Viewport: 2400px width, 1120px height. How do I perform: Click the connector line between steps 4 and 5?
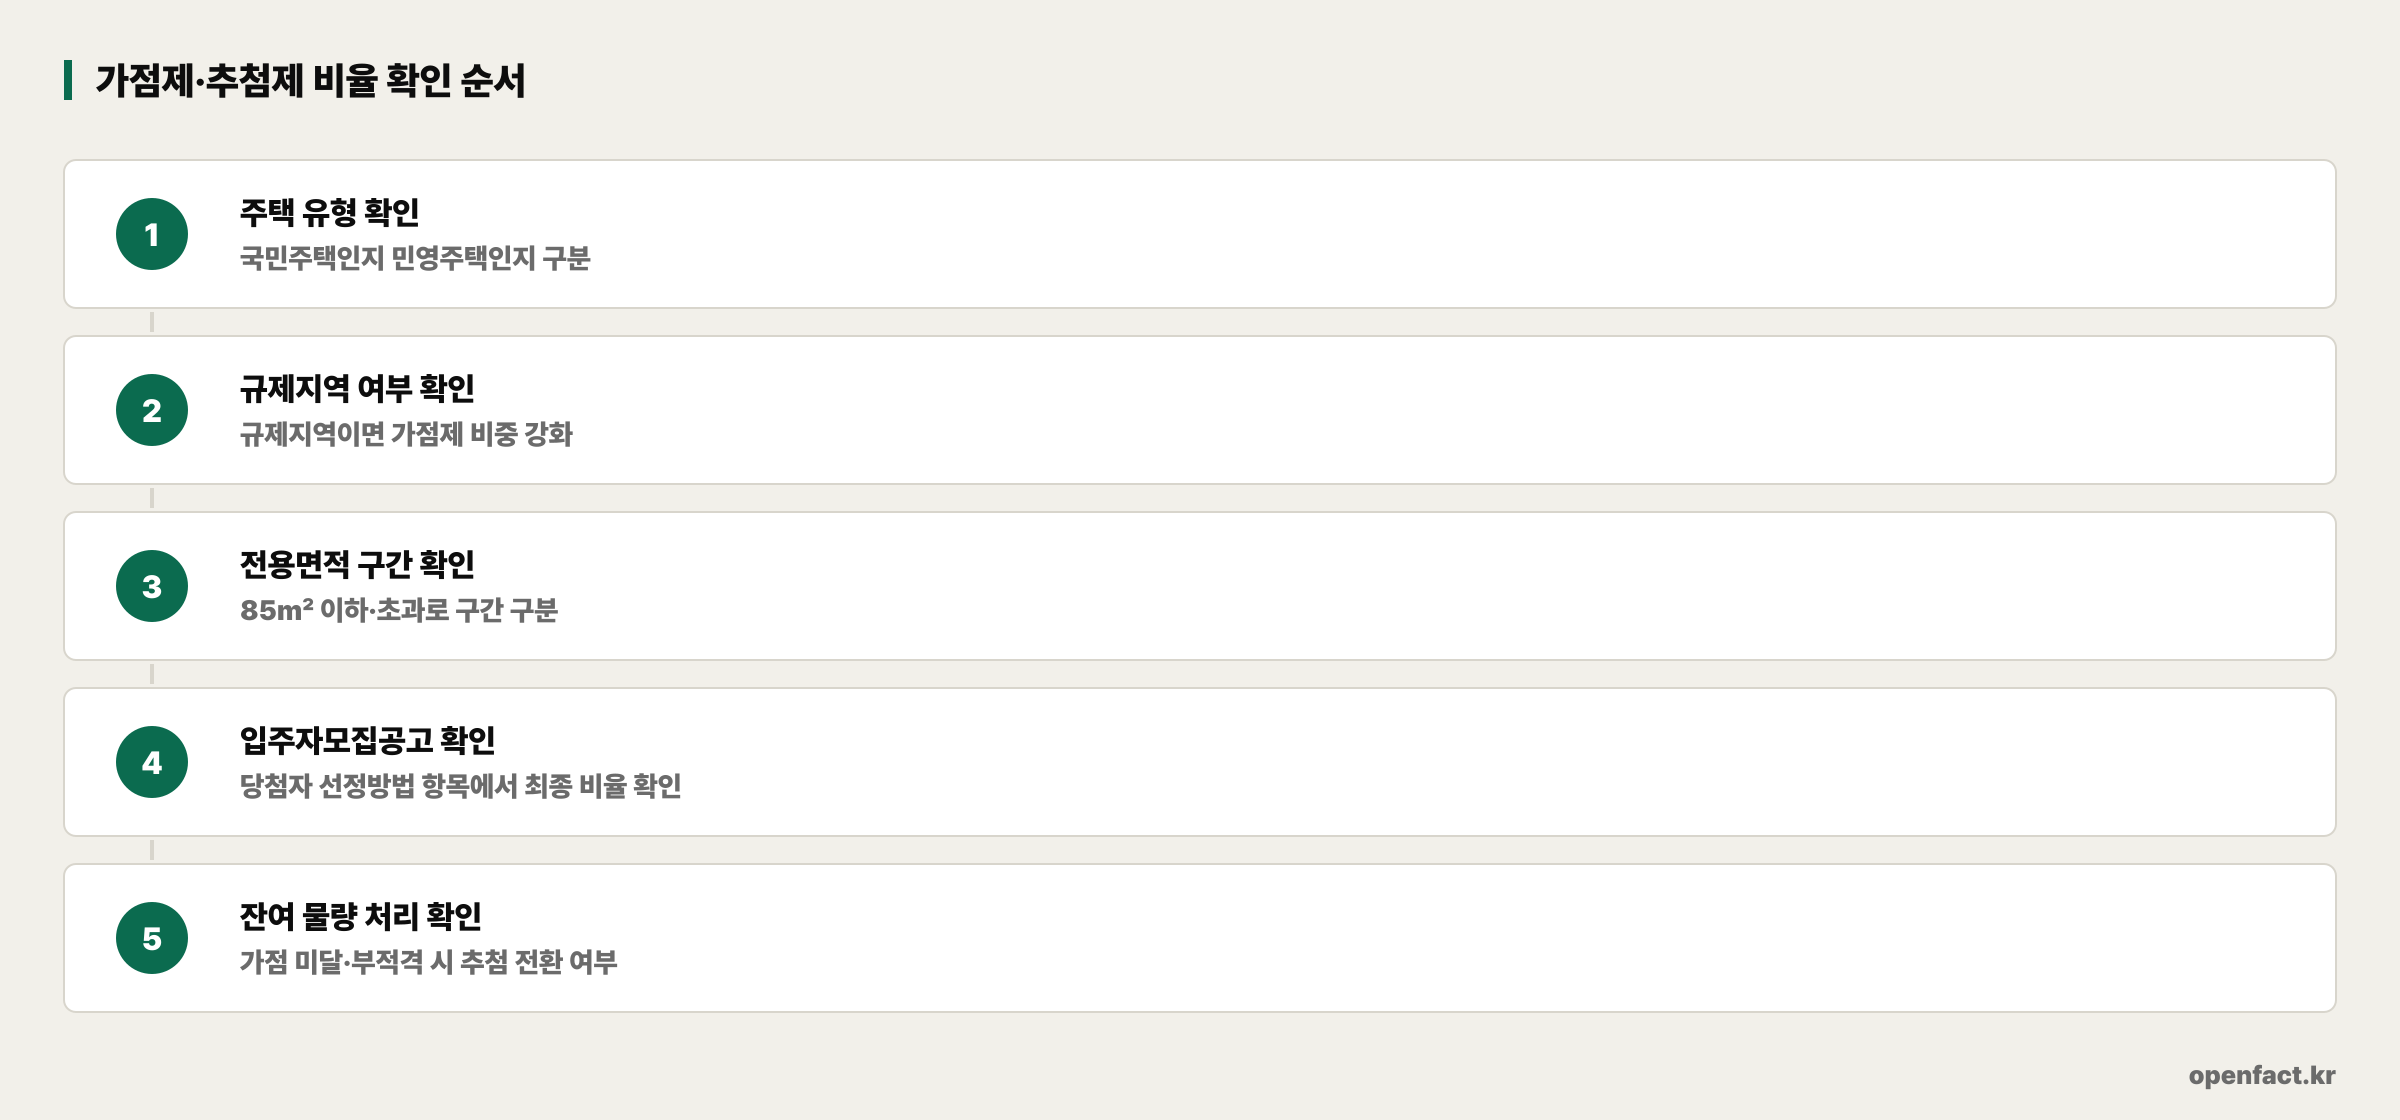(152, 850)
